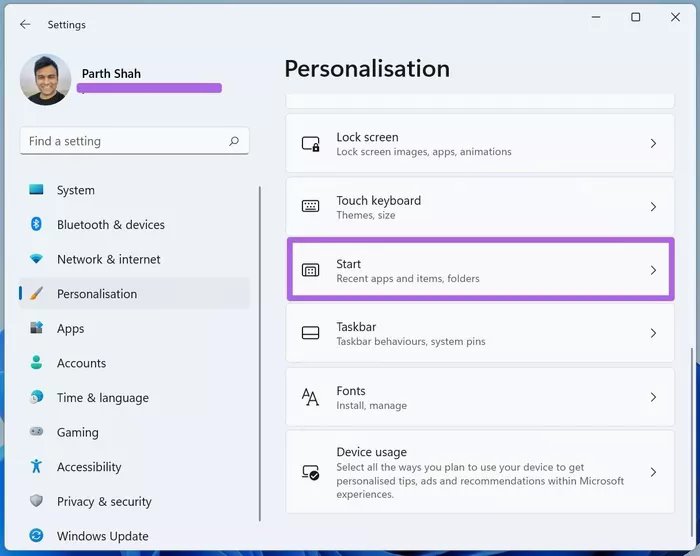
Task: Open Accessibility settings
Action: [134, 467]
